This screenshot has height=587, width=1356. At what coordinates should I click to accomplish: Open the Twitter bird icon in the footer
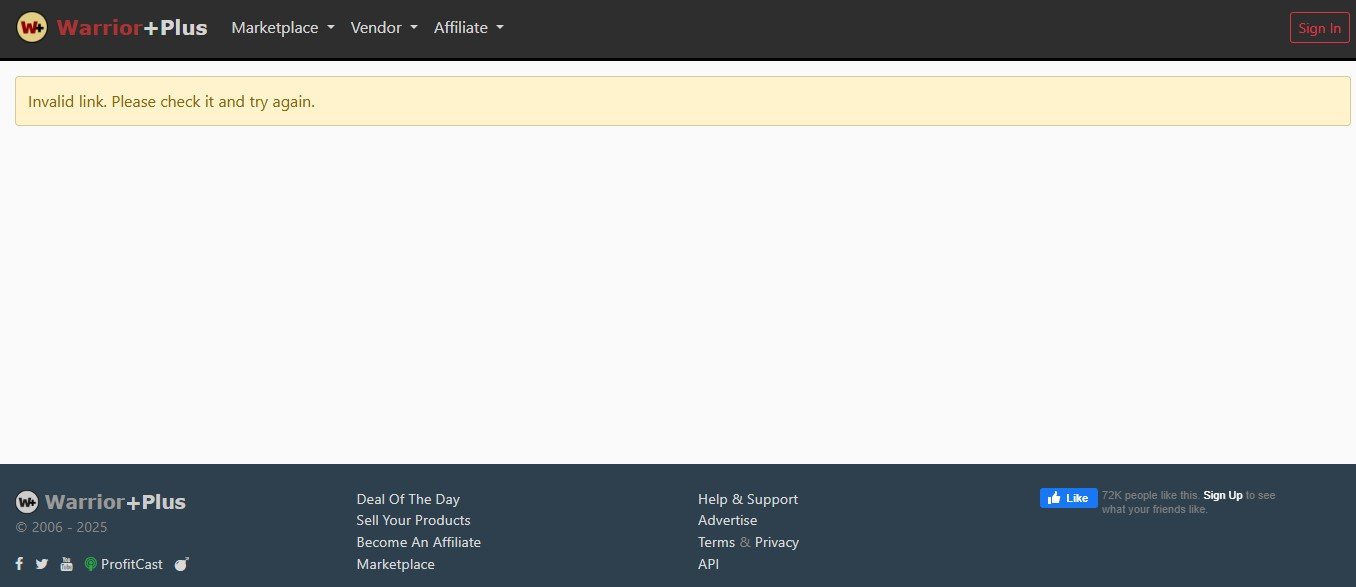click(x=42, y=564)
